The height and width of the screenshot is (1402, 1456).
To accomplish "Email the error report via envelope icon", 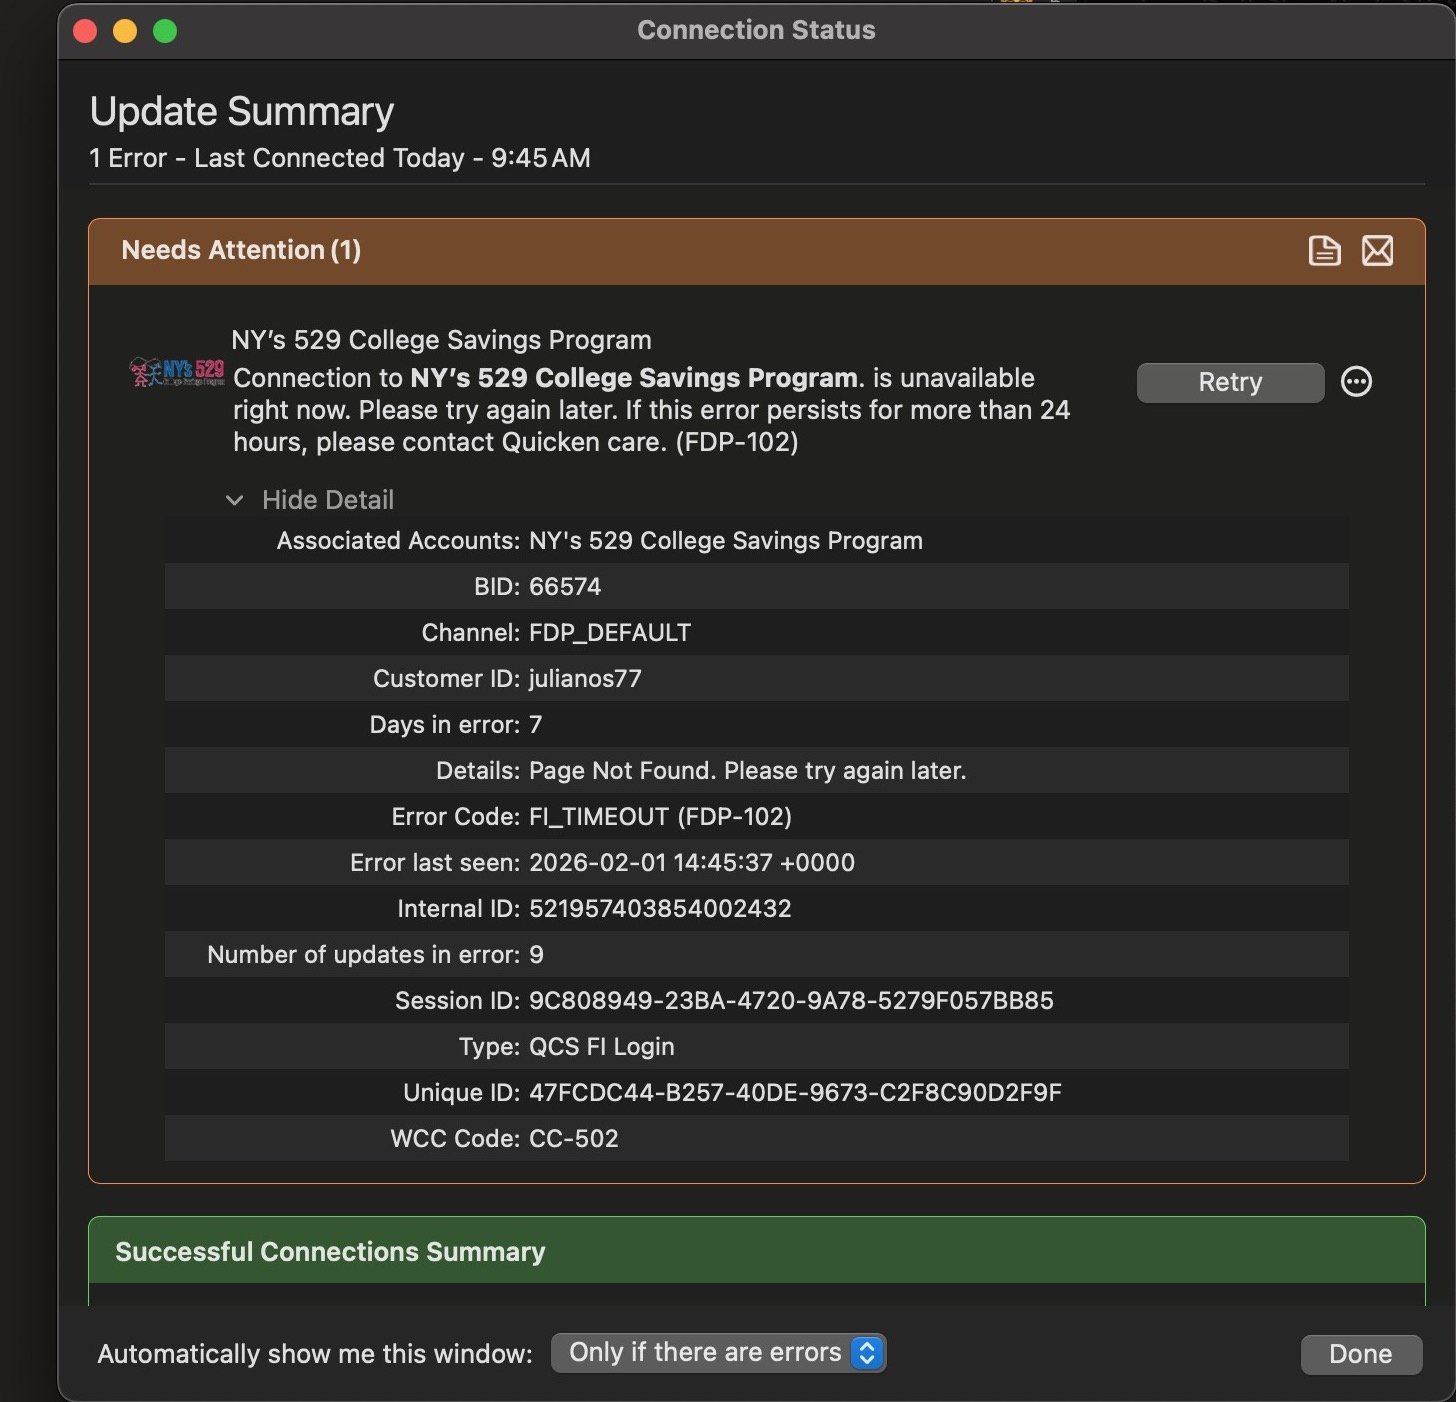I will [x=1377, y=250].
